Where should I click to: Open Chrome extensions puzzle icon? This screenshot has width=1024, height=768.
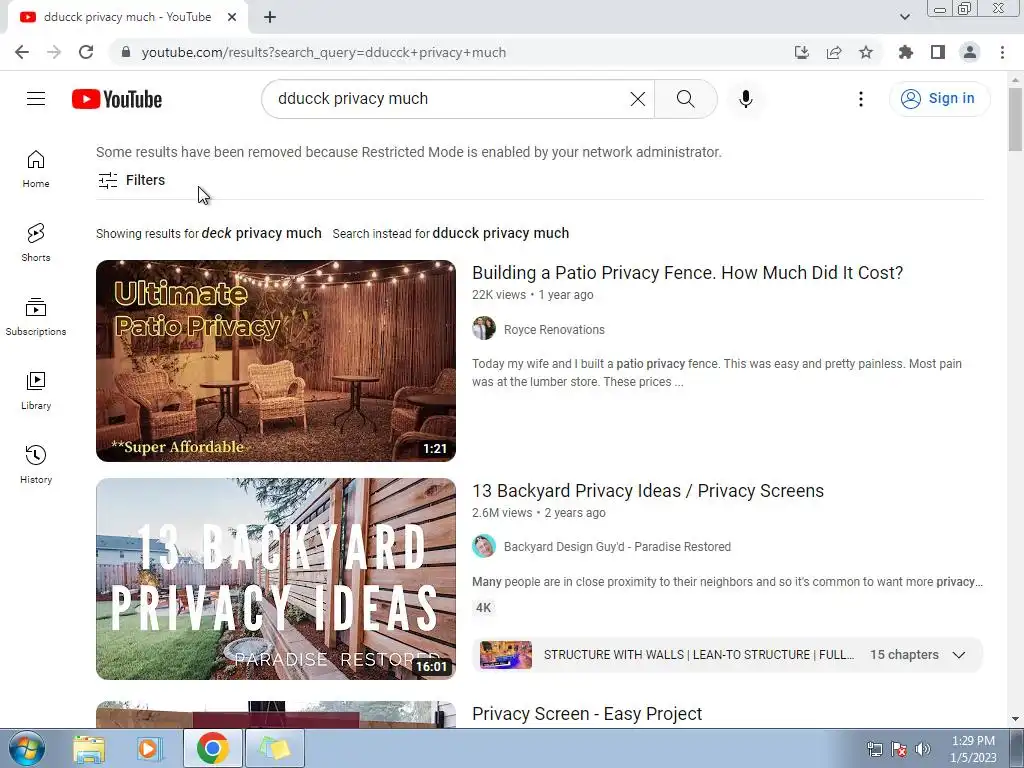pyautogui.click(x=906, y=52)
